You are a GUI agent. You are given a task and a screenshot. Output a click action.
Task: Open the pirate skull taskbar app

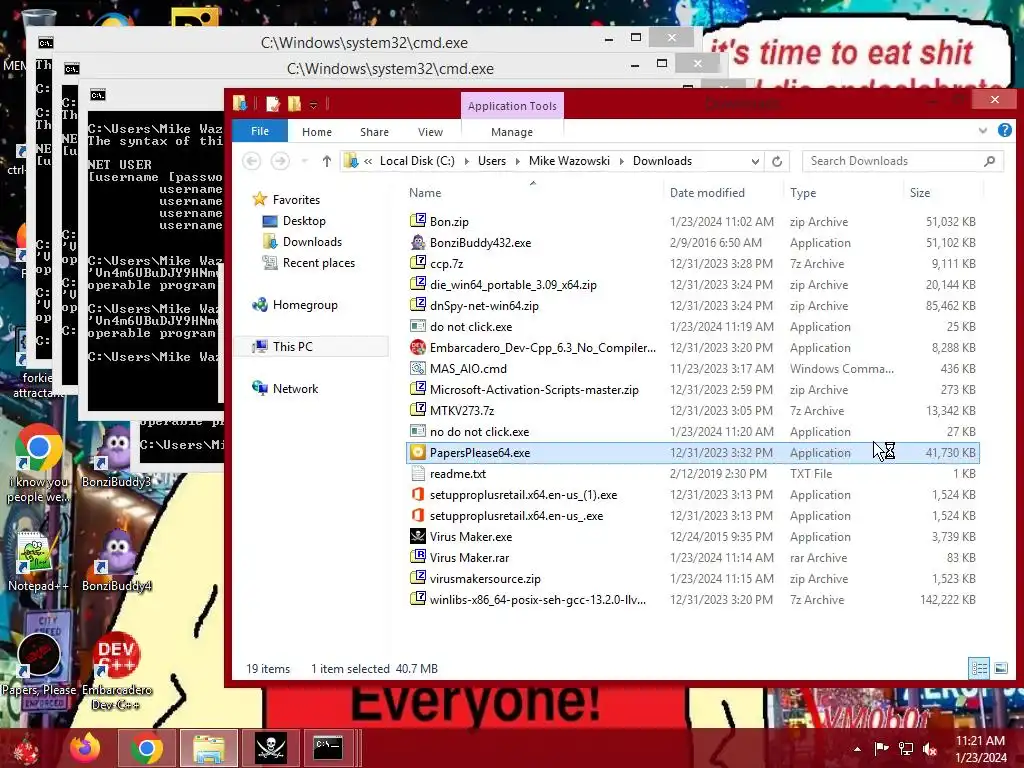[270, 748]
